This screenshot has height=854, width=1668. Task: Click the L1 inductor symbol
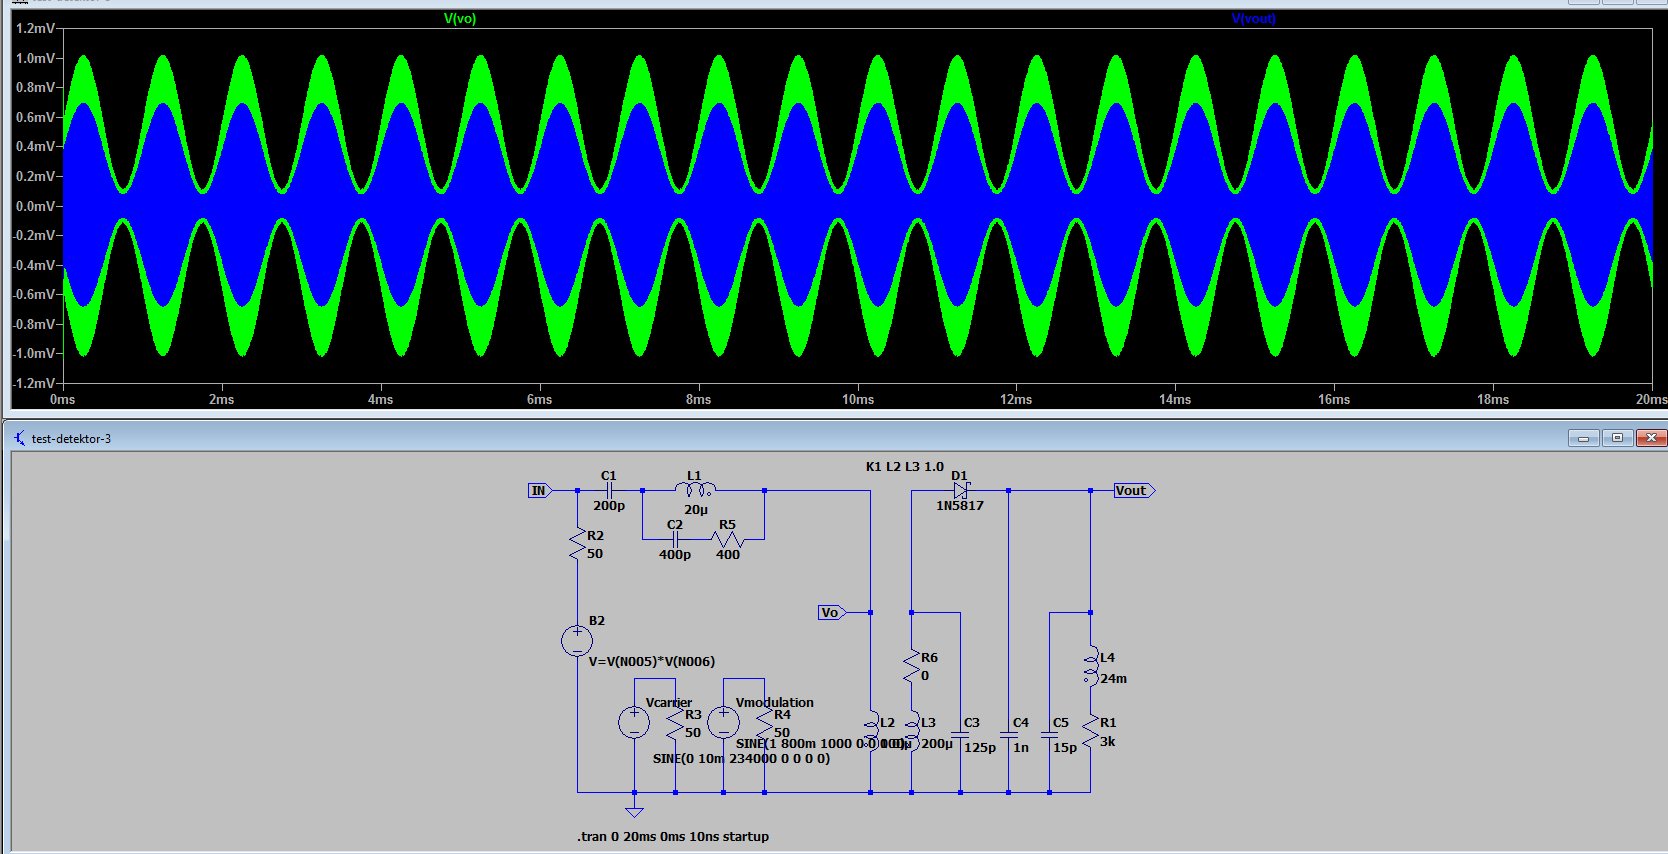[696, 490]
